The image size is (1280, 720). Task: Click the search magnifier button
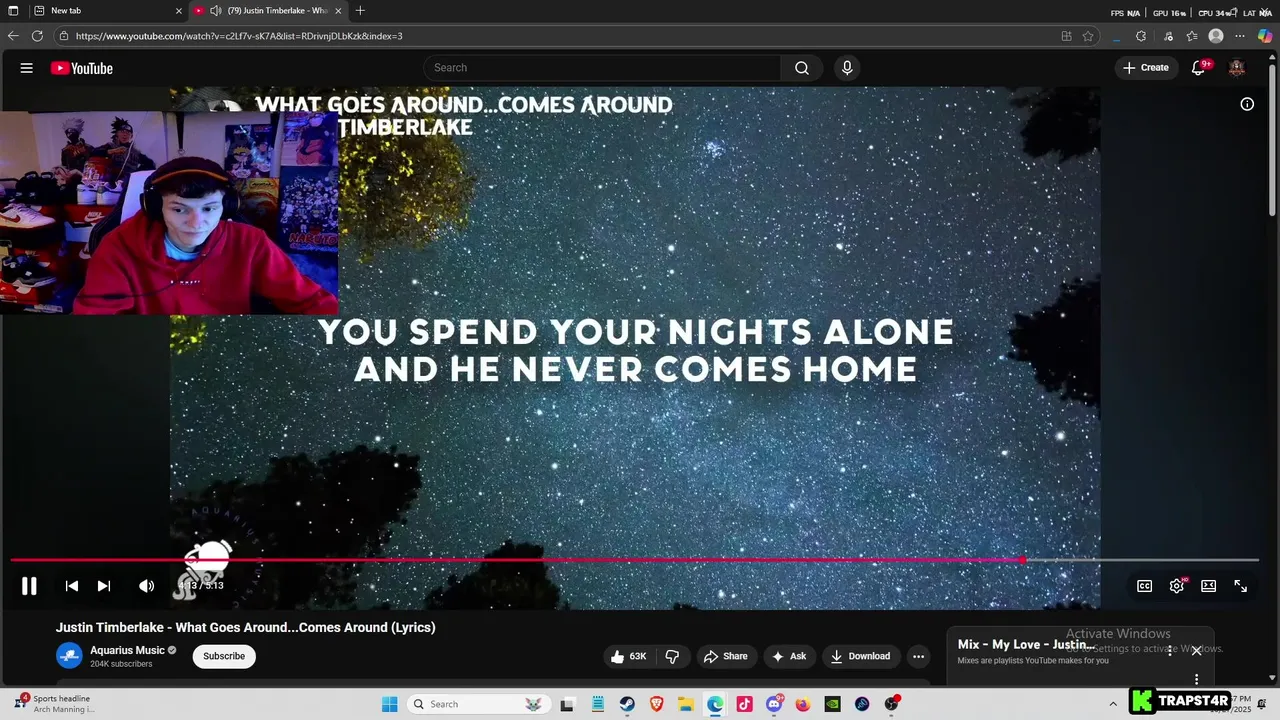[802, 68]
